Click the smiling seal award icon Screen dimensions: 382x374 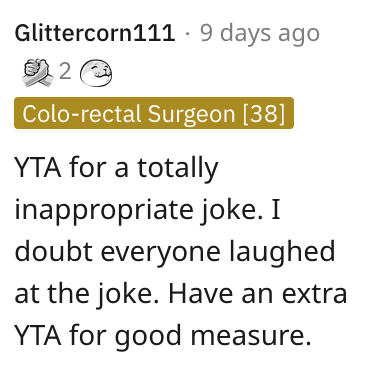point(96,72)
